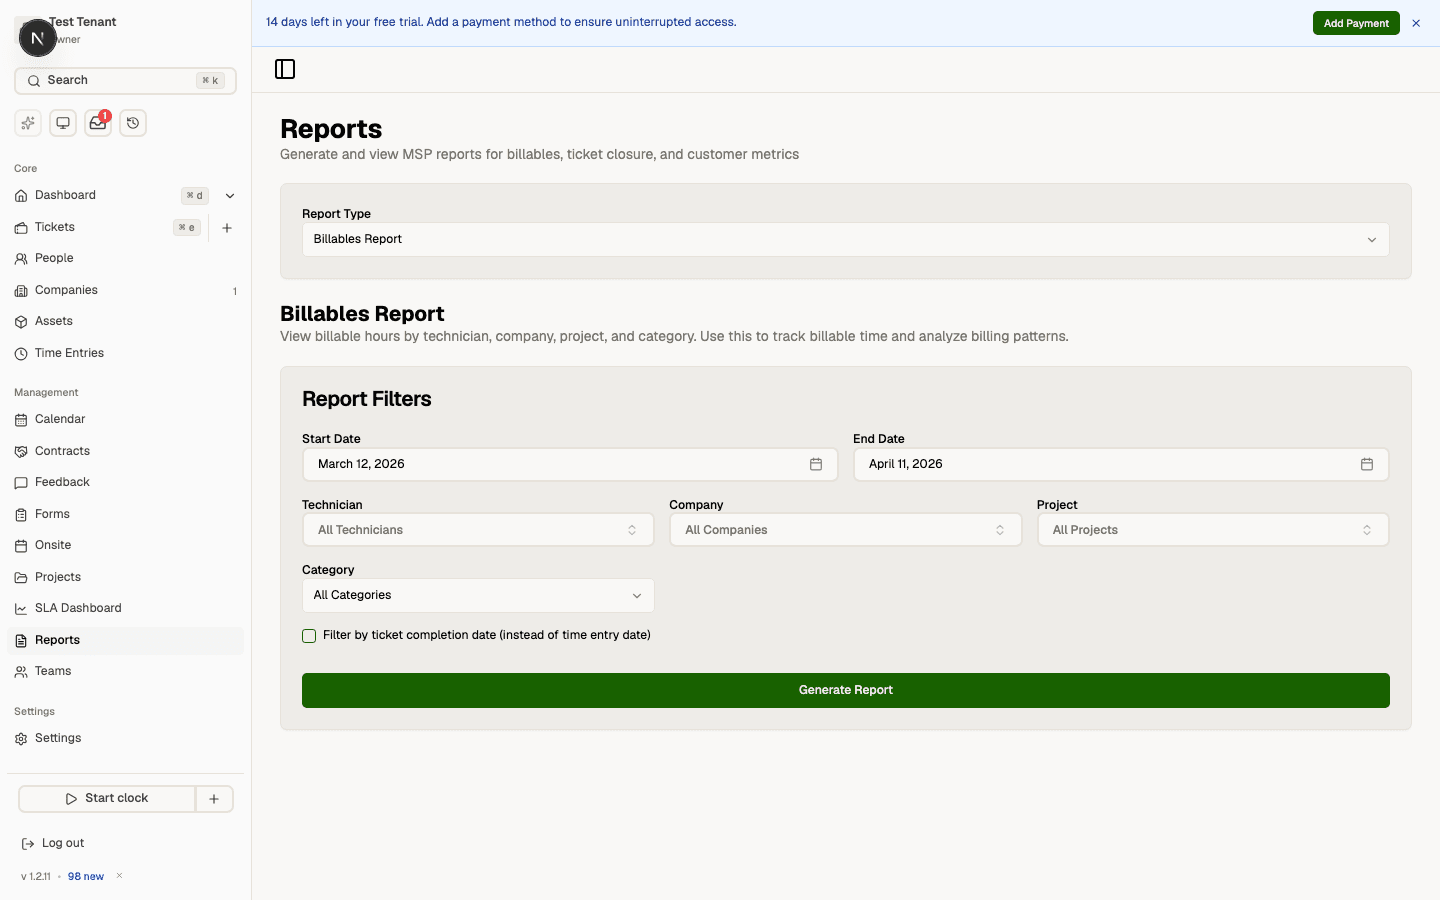Open the End Date calendar icon
1440x900 pixels.
(x=1367, y=464)
